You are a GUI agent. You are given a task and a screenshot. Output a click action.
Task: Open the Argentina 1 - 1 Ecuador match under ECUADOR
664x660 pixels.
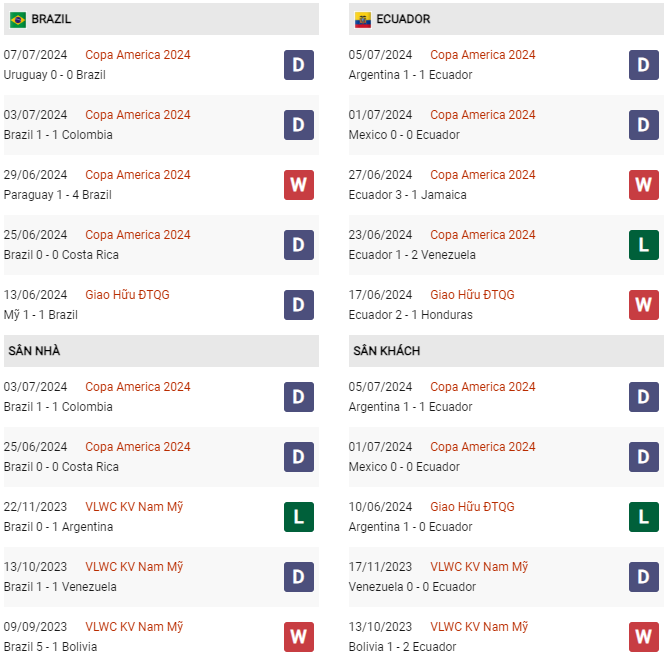click(x=410, y=75)
